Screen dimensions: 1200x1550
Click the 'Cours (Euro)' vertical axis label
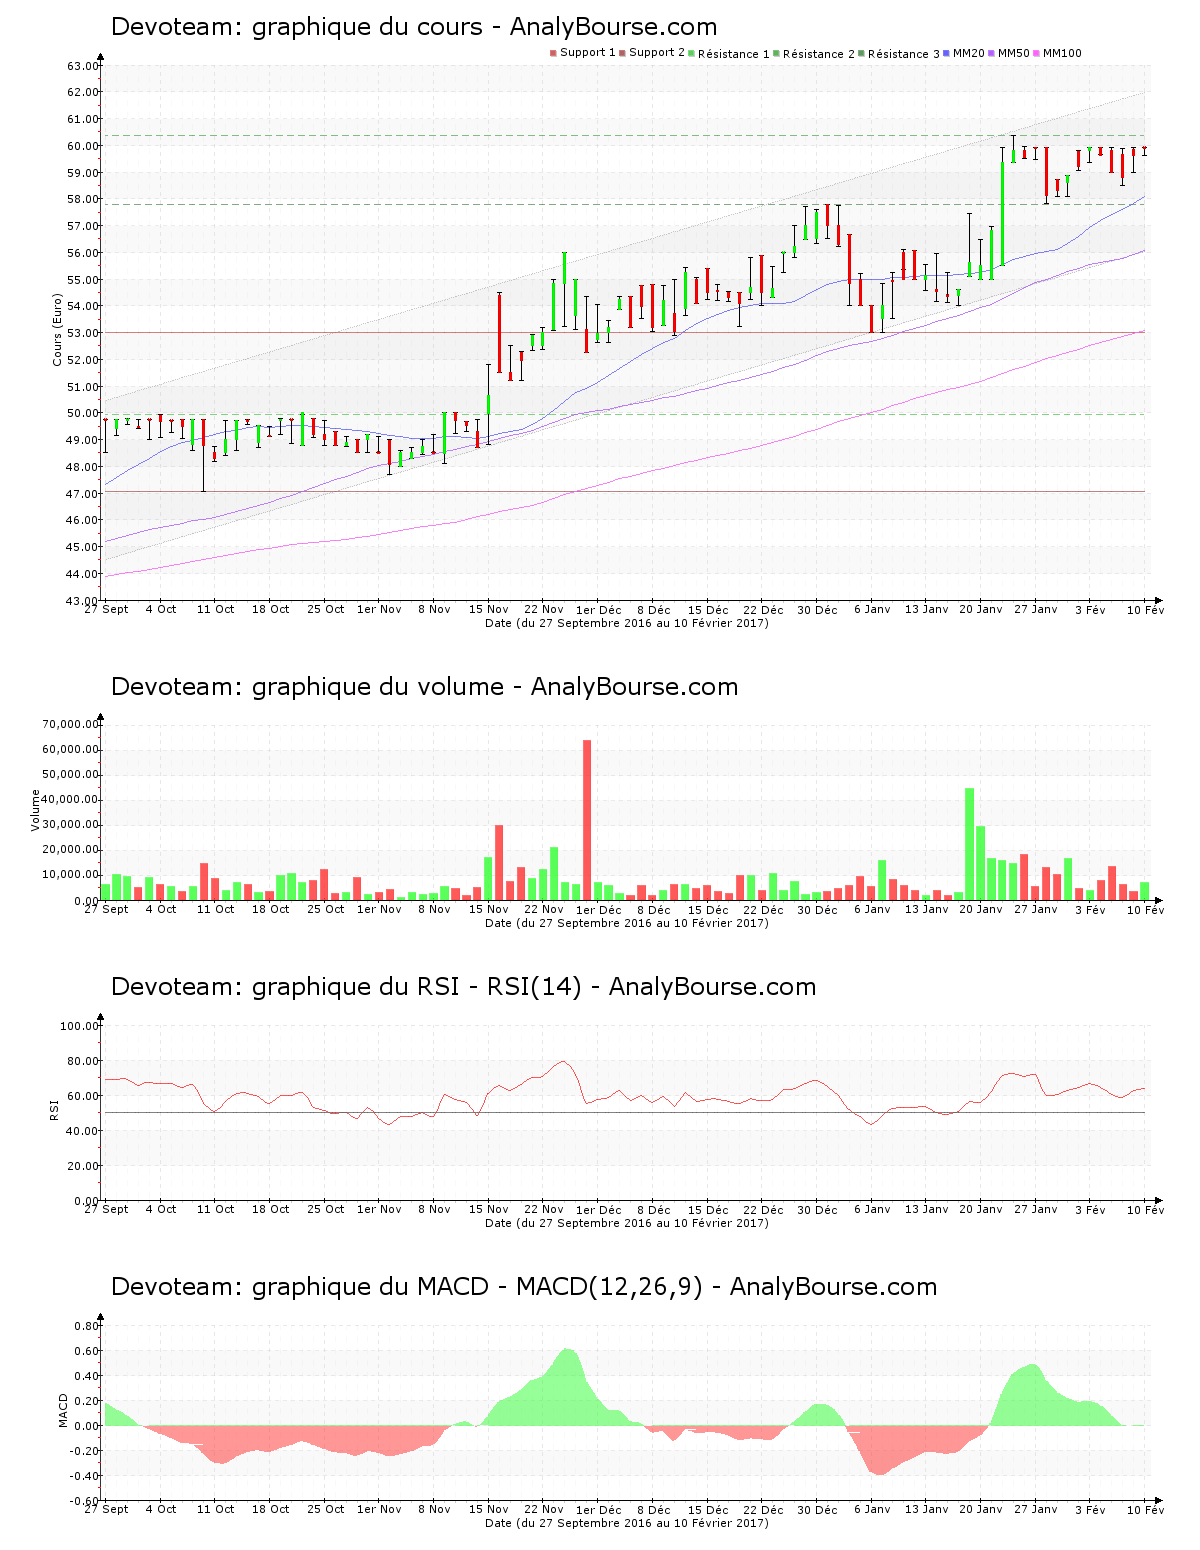(x=57, y=329)
